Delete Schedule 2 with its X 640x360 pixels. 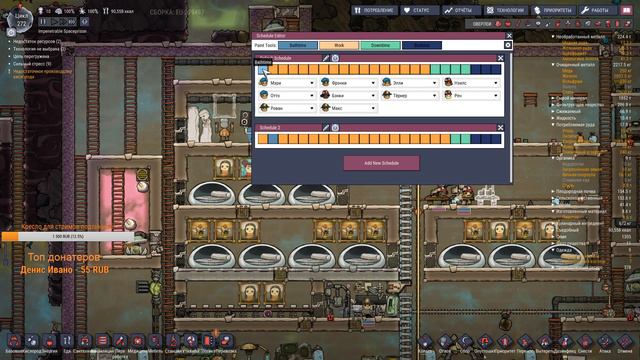pyautogui.click(x=500, y=128)
